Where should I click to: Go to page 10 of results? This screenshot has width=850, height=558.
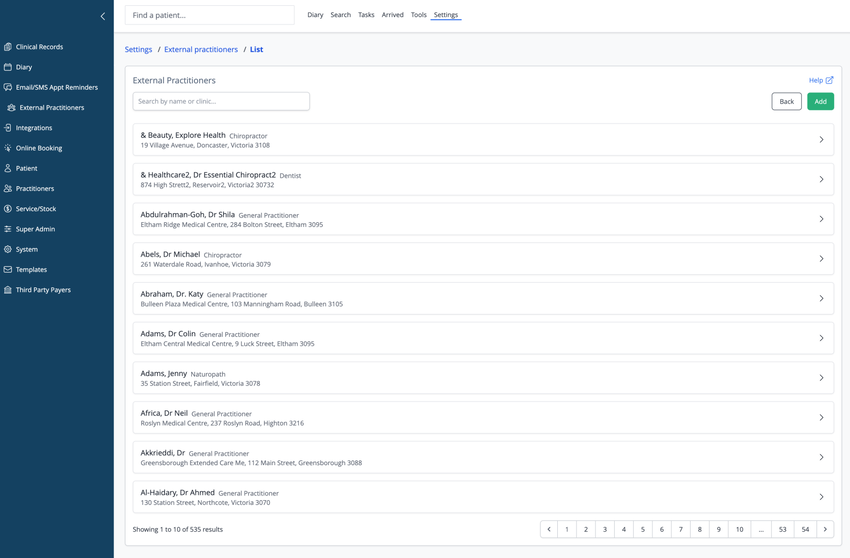point(739,529)
